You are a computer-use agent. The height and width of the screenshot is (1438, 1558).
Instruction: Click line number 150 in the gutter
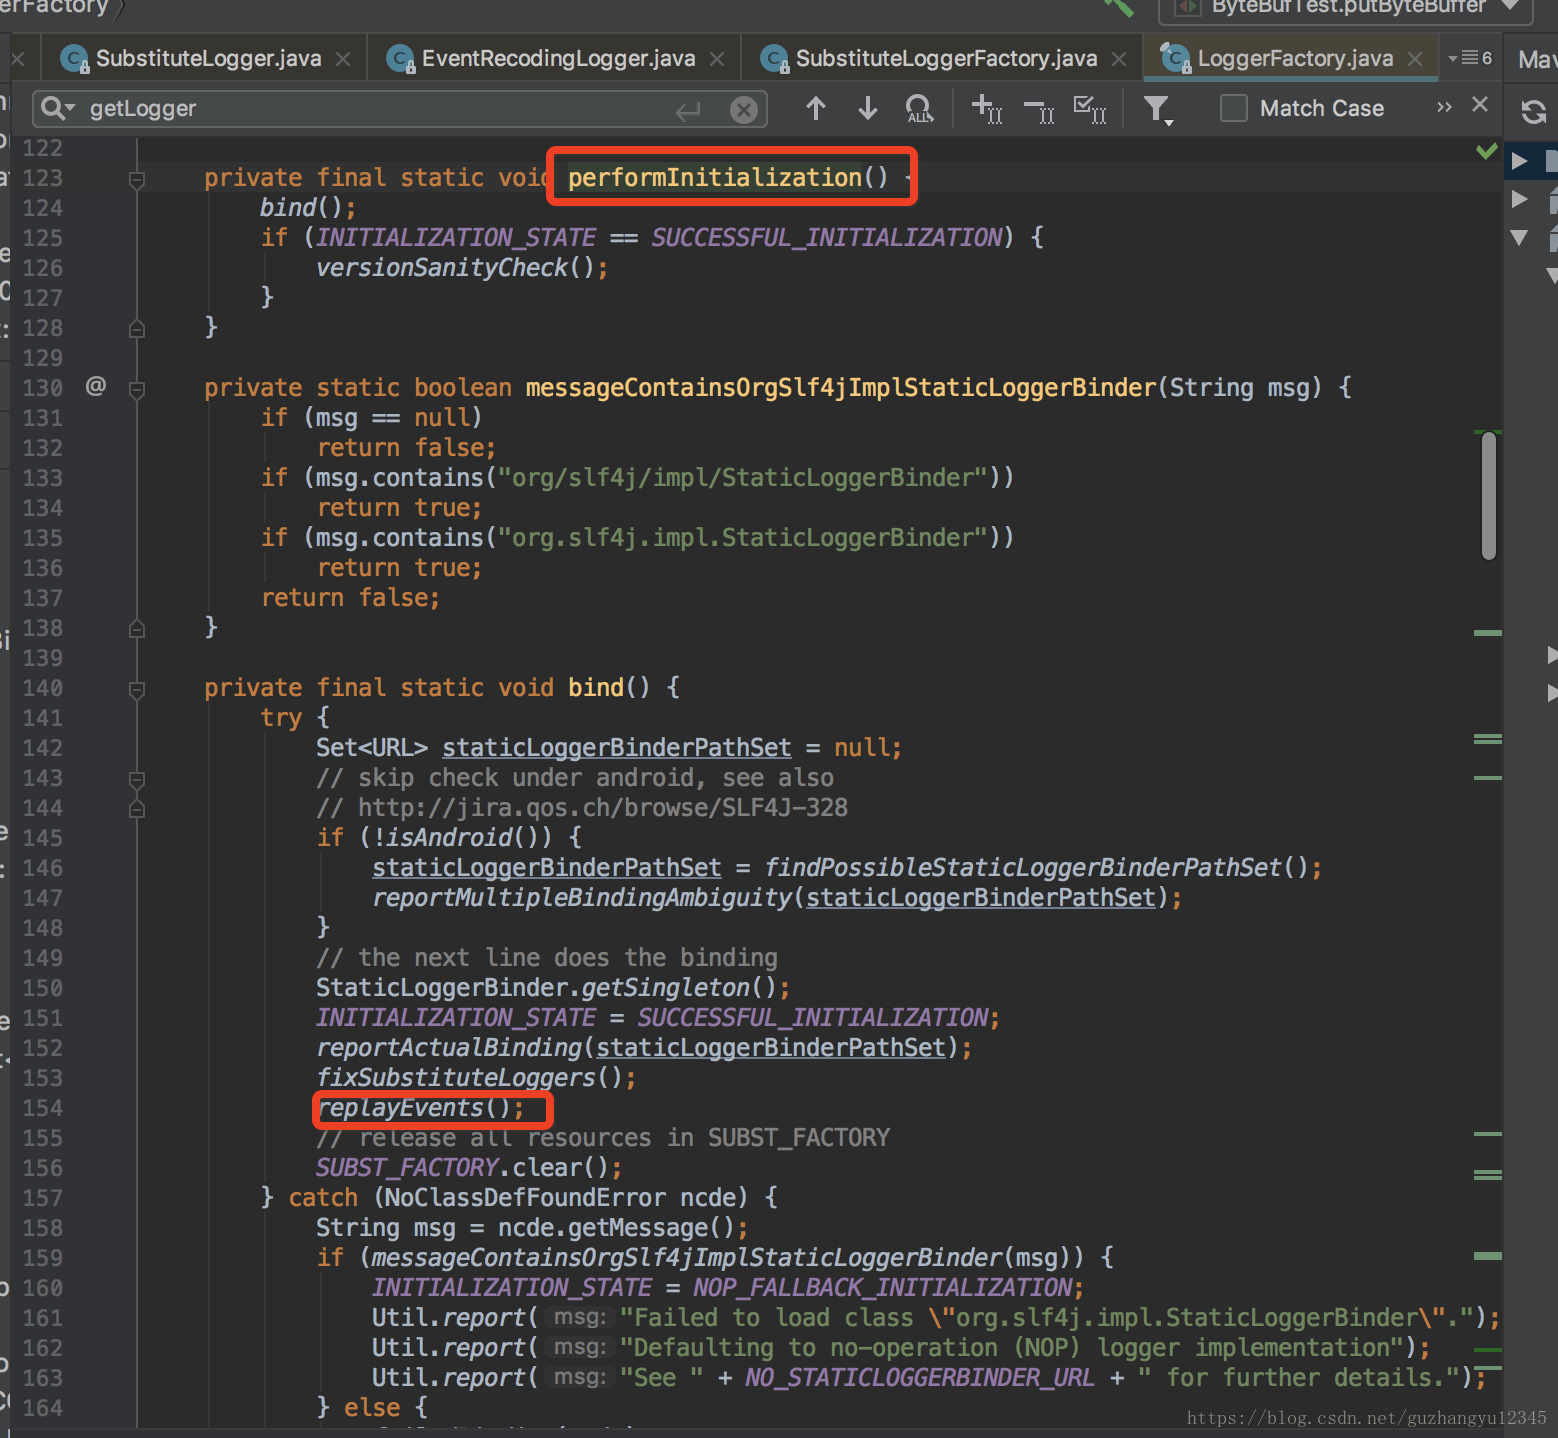coord(43,988)
